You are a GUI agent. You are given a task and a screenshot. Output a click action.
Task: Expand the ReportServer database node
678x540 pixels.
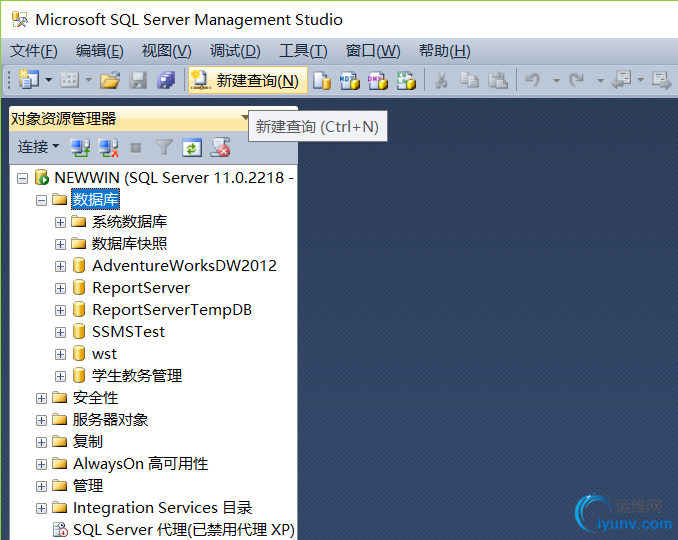(61, 288)
